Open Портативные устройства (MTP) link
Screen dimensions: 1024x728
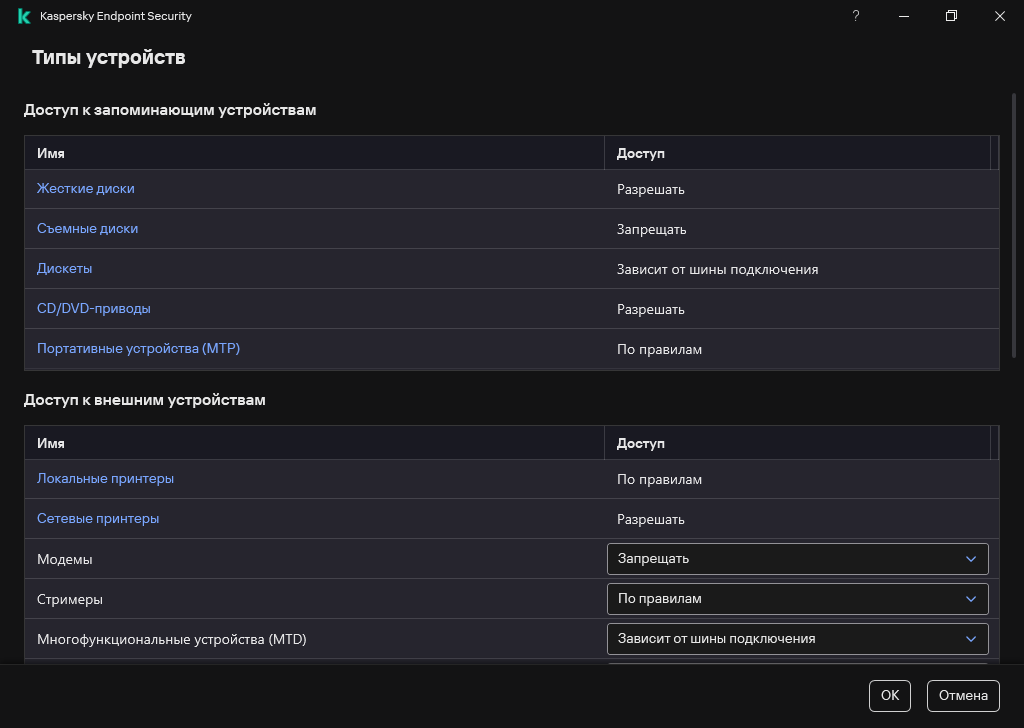click(138, 349)
